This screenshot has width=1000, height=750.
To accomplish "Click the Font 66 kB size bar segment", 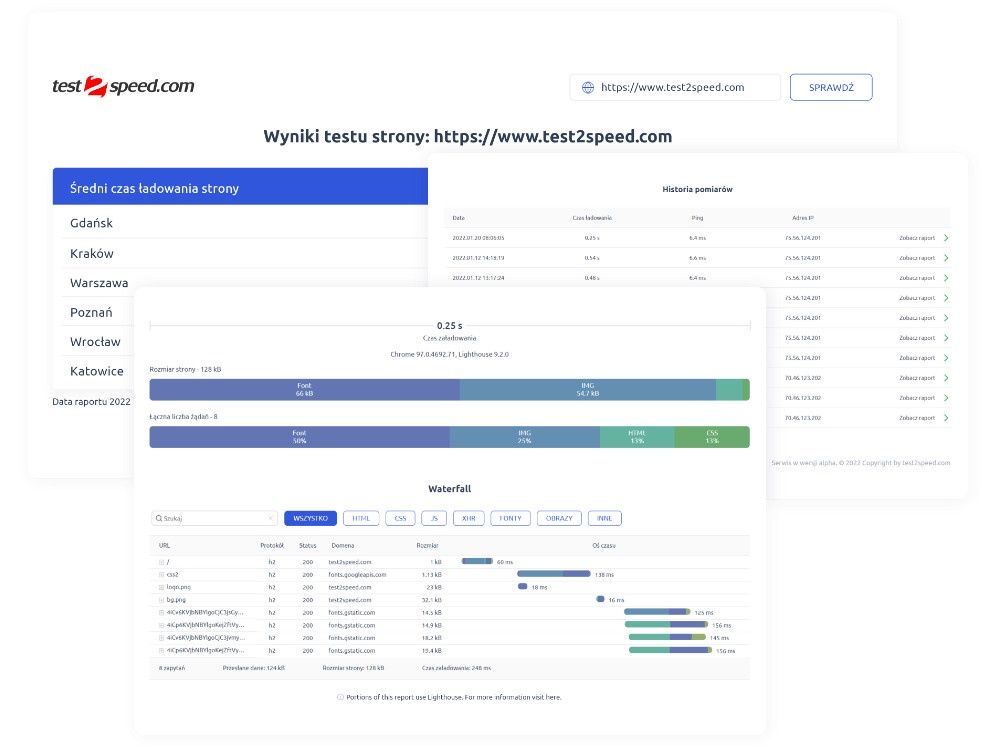I will pyautogui.click(x=304, y=390).
